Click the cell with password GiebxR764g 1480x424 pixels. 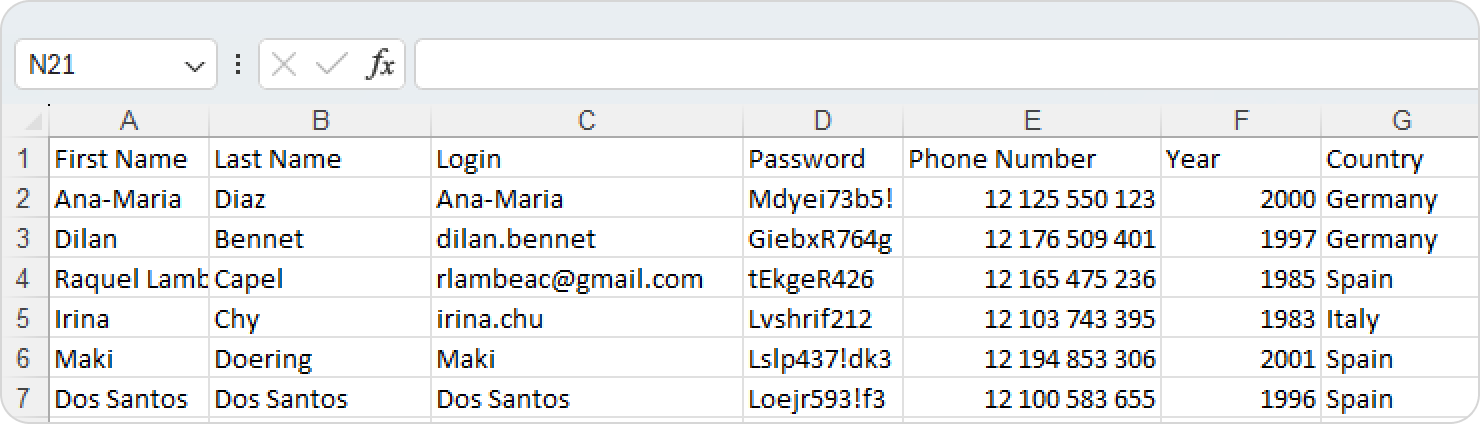tap(821, 239)
